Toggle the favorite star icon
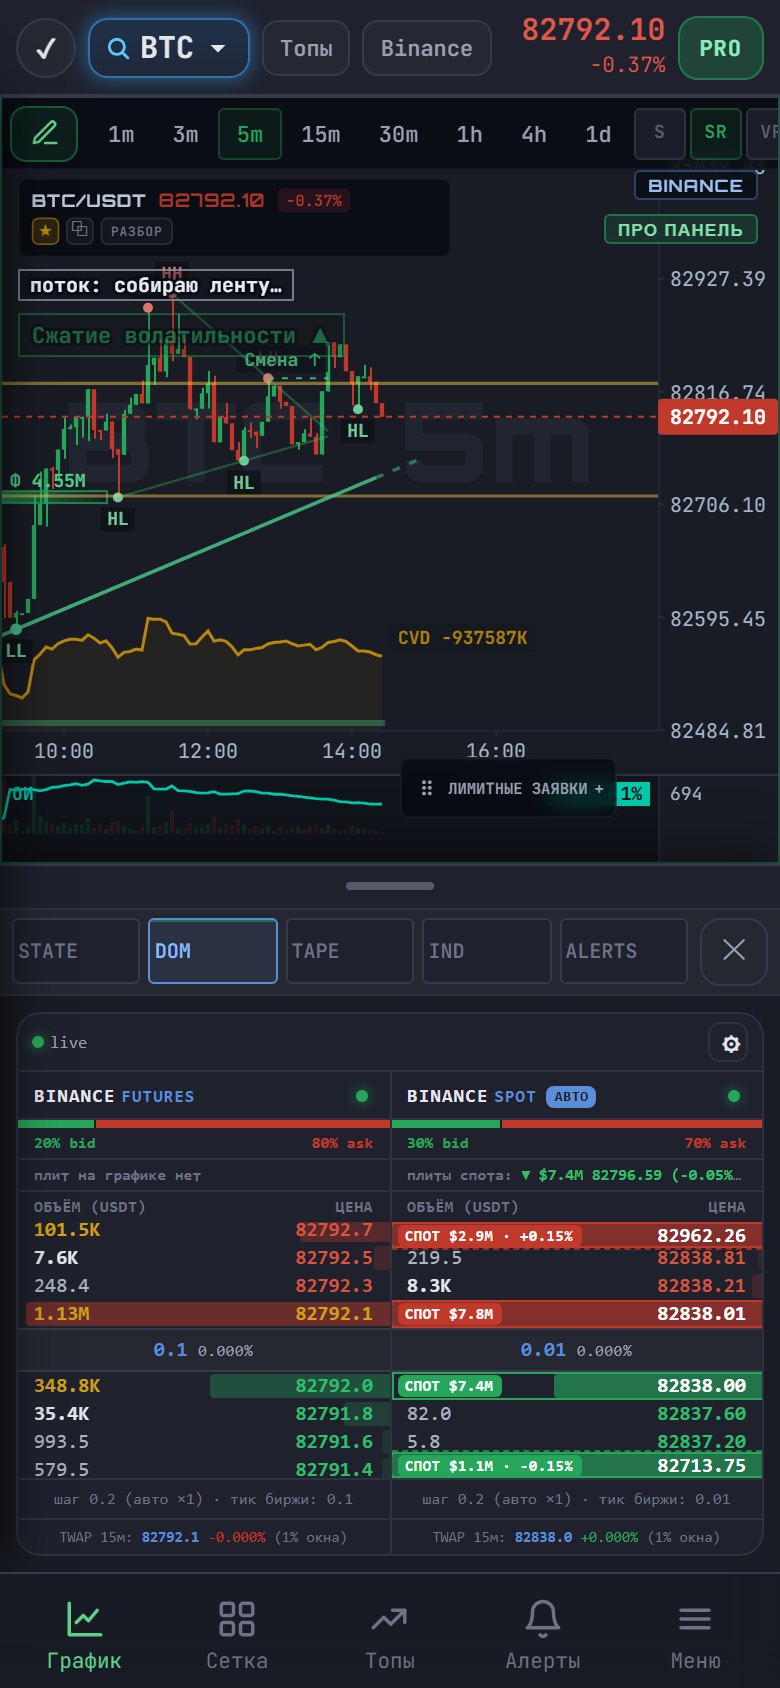The height and width of the screenshot is (1688, 780). coord(45,231)
